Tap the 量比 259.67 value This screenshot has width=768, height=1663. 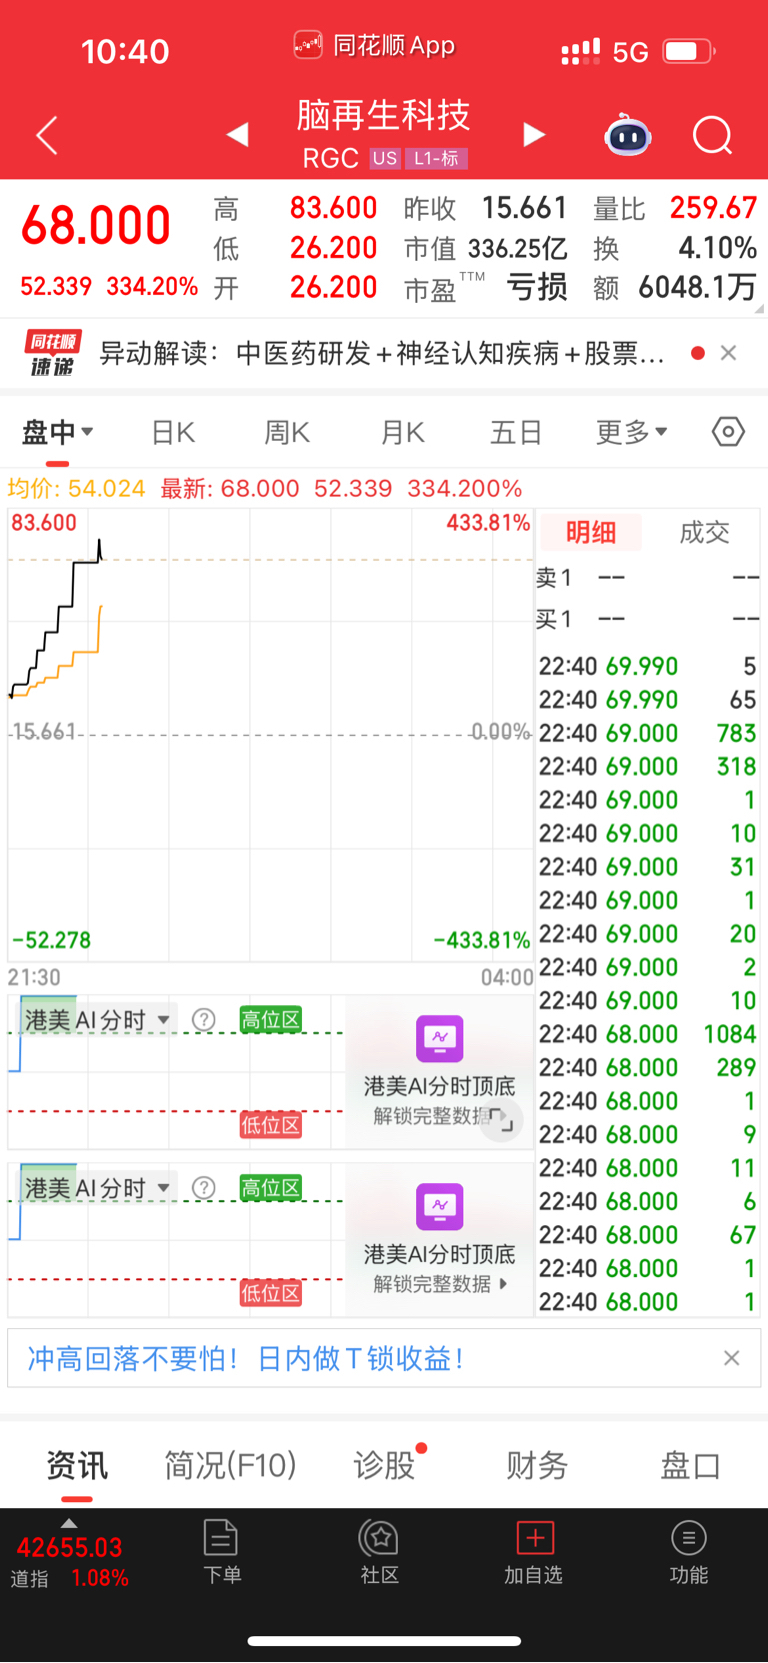(713, 208)
